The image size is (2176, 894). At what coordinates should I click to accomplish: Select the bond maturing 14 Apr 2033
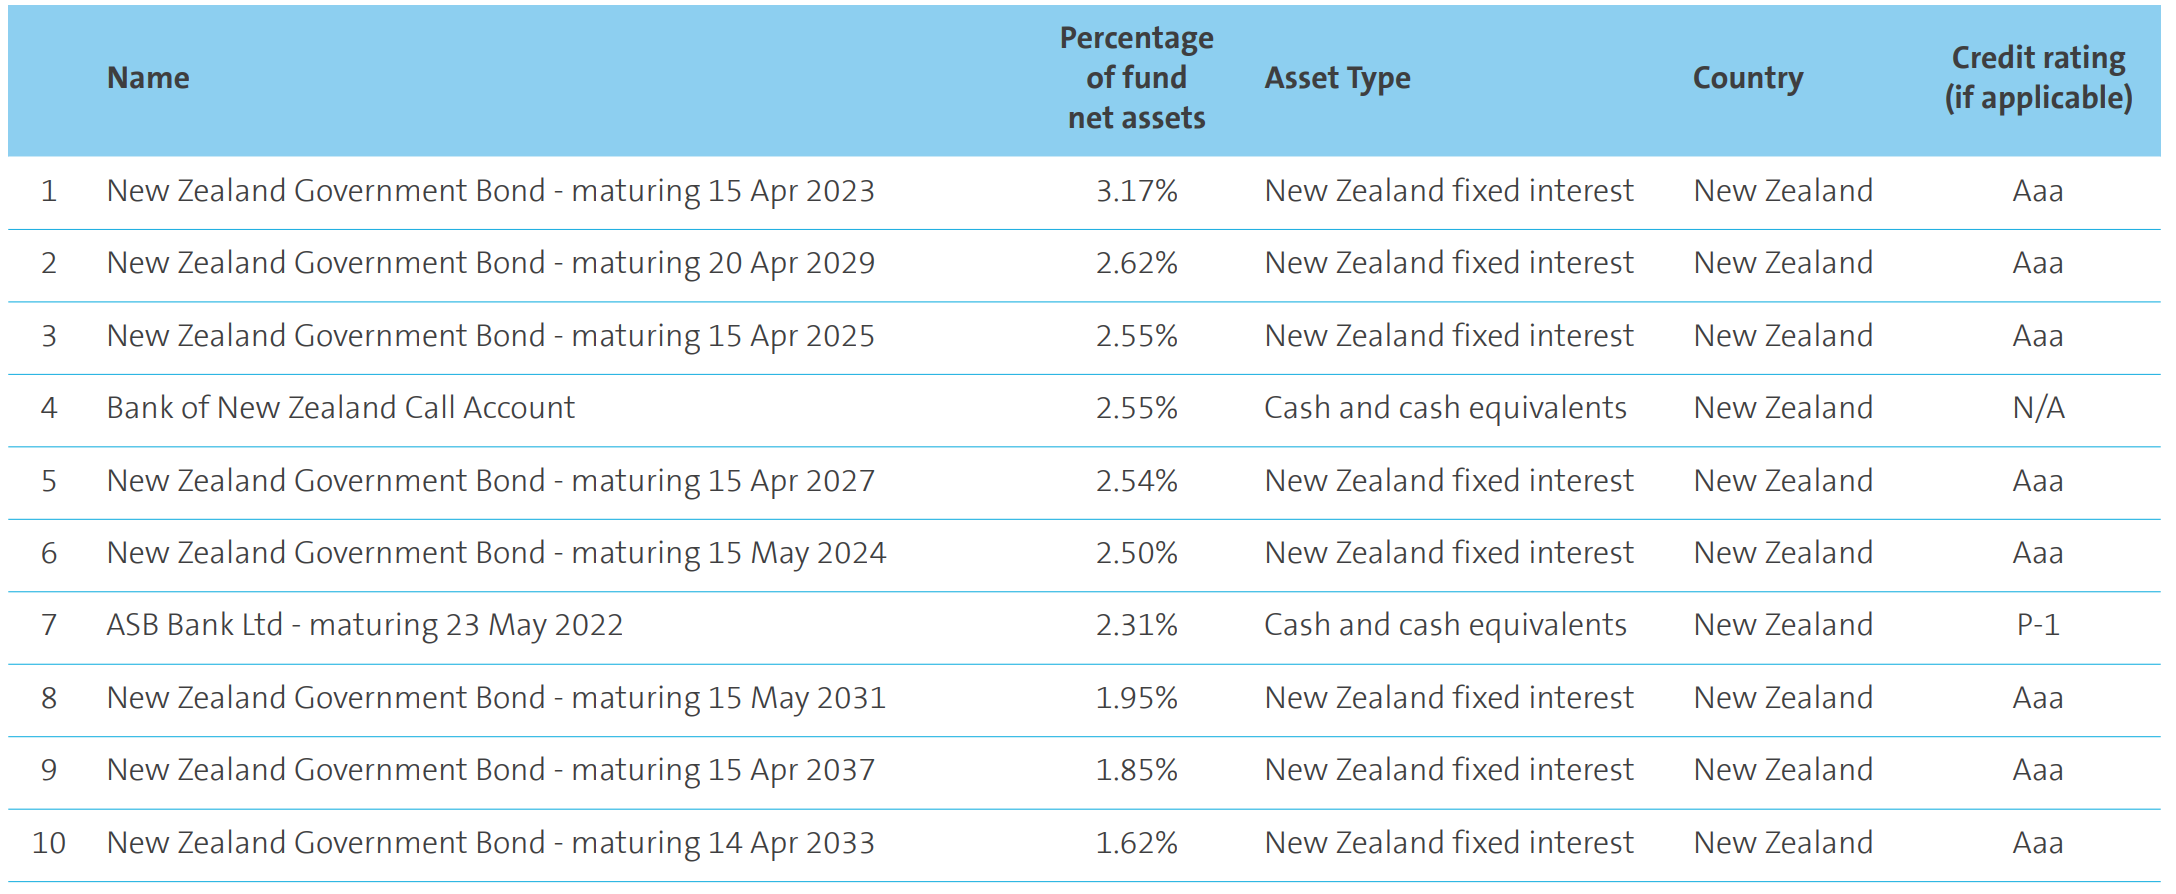click(490, 843)
